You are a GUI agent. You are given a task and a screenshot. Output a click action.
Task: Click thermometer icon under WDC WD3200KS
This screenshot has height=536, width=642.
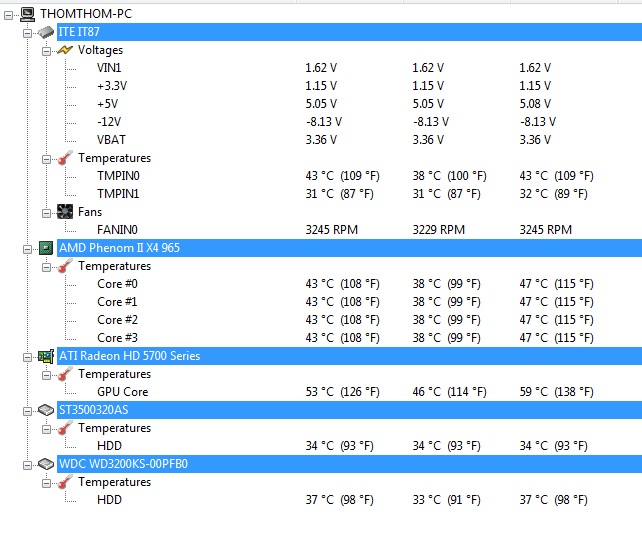[x=65, y=482]
